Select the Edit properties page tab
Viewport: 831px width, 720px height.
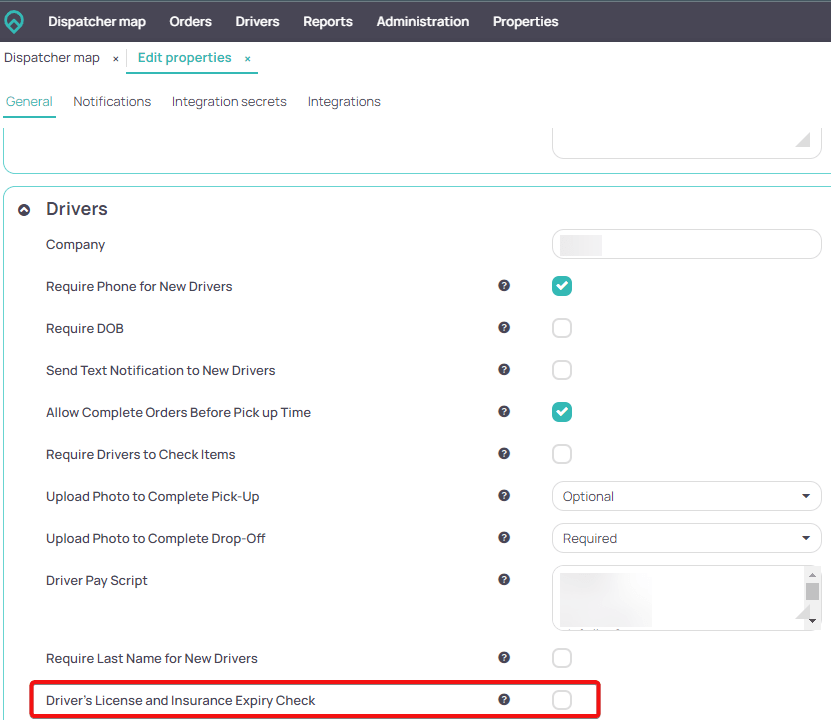(184, 58)
